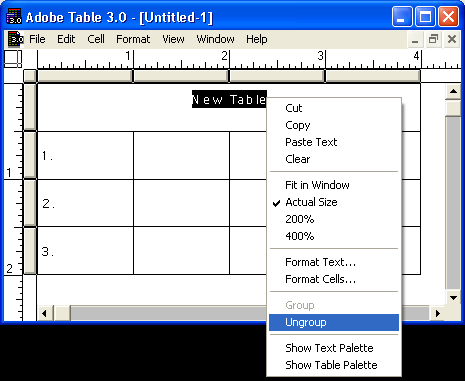Select Clear in the context menu
Image resolution: width=465 pixels, height=381 pixels.
(x=334, y=159)
